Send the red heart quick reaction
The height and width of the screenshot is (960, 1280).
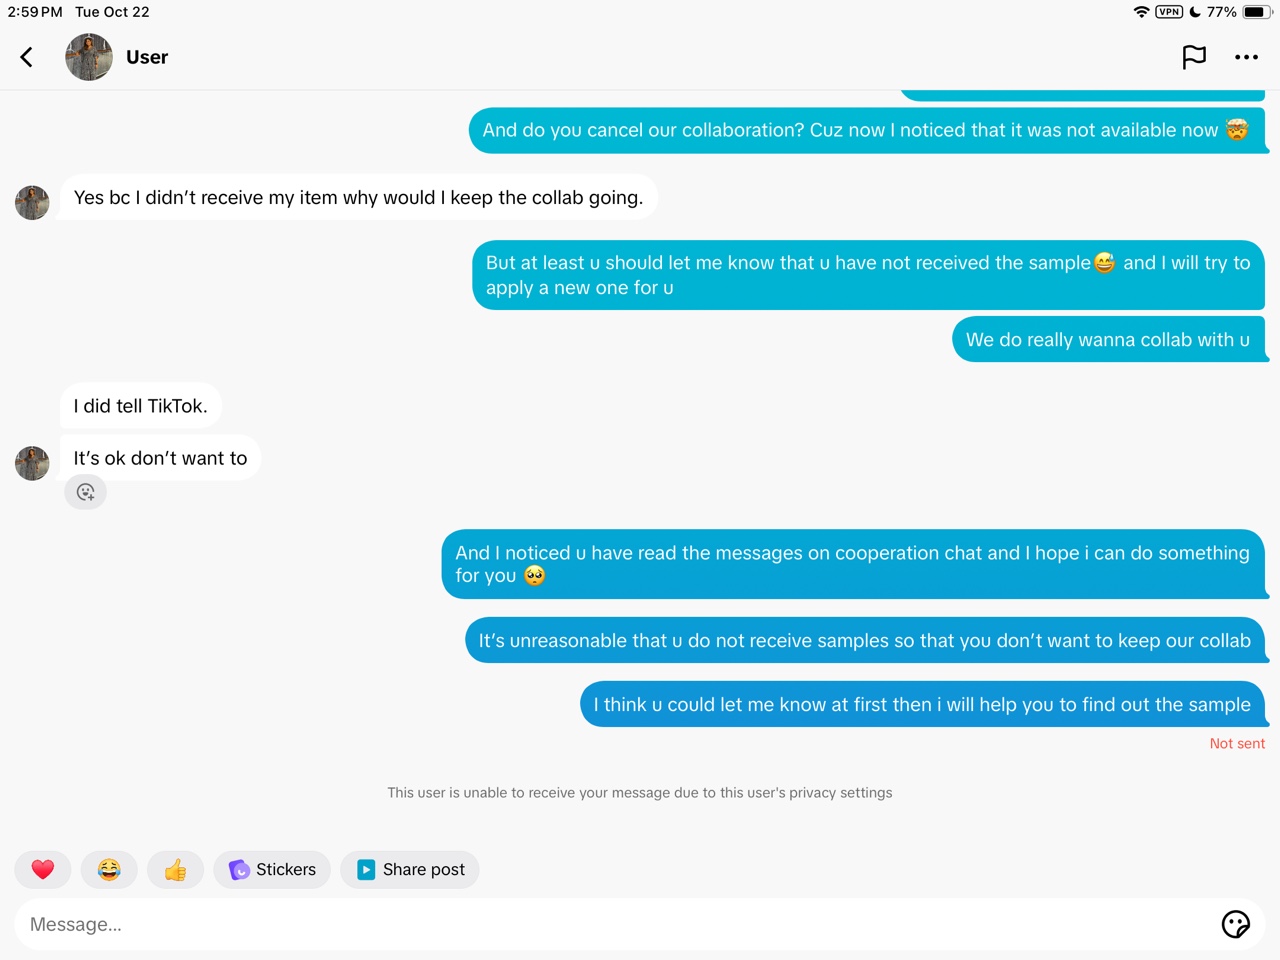tap(43, 869)
